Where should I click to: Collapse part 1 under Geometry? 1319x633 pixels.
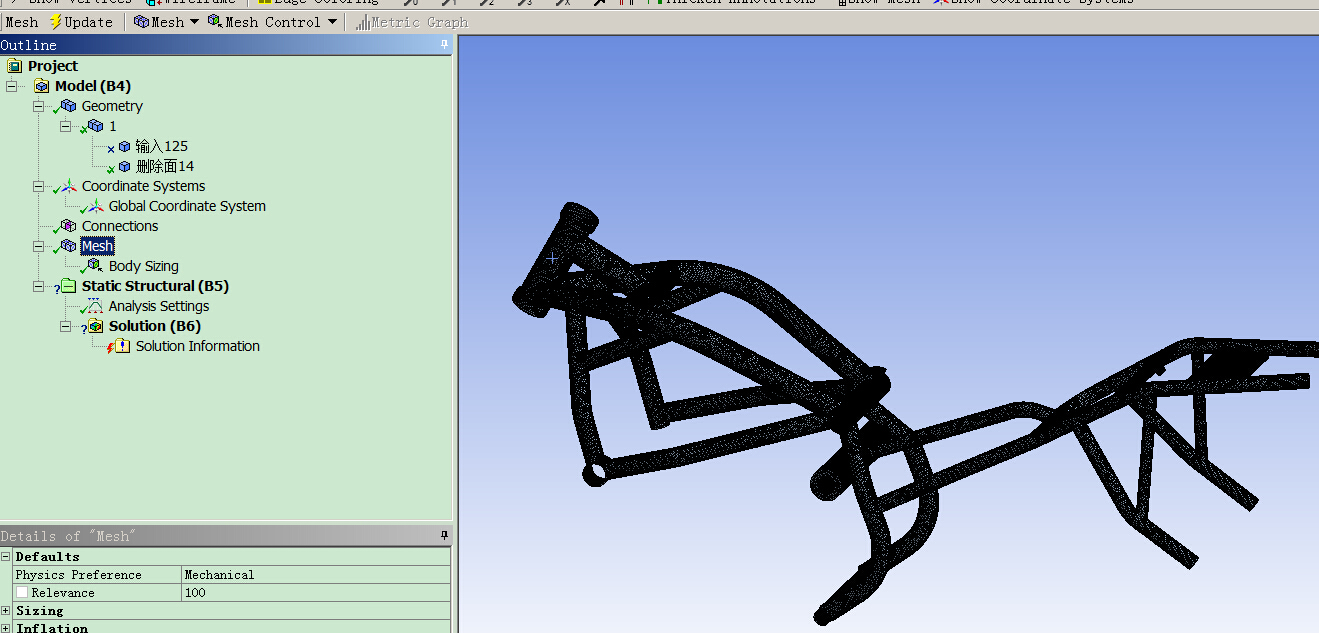tap(65, 126)
